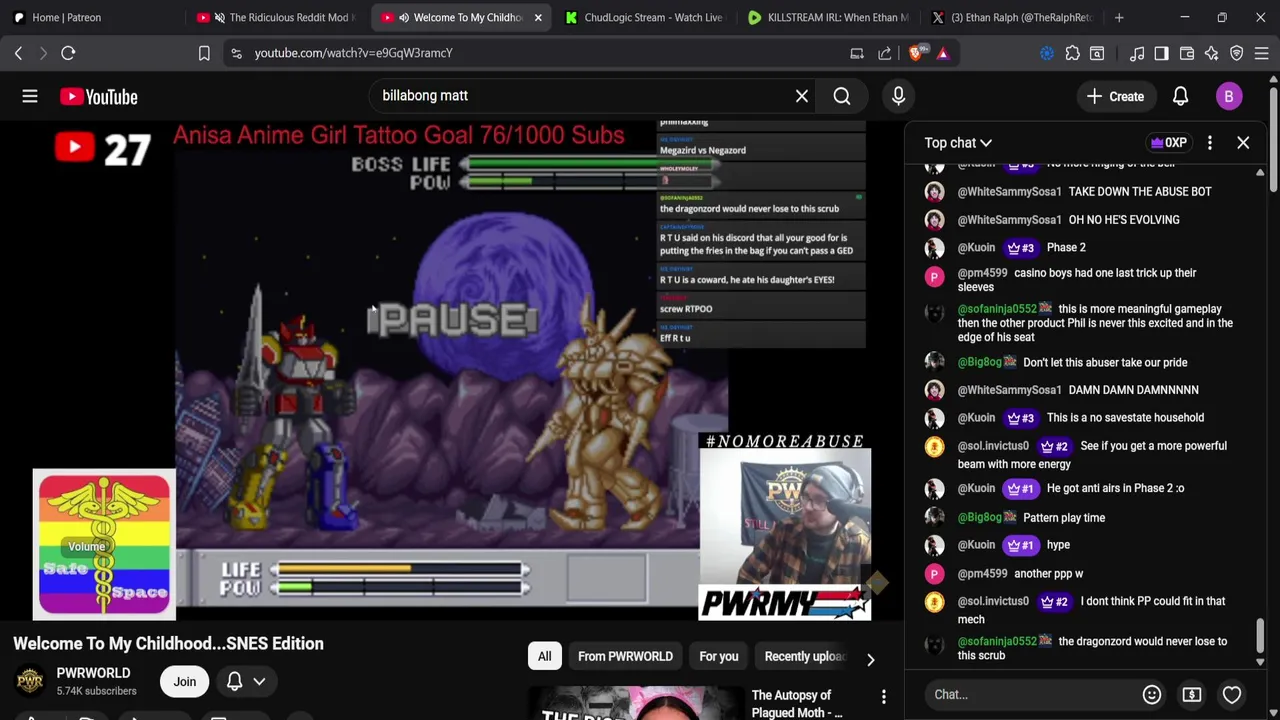The height and width of the screenshot is (720, 1280).
Task: Reload the current page
Action: tap(68, 53)
